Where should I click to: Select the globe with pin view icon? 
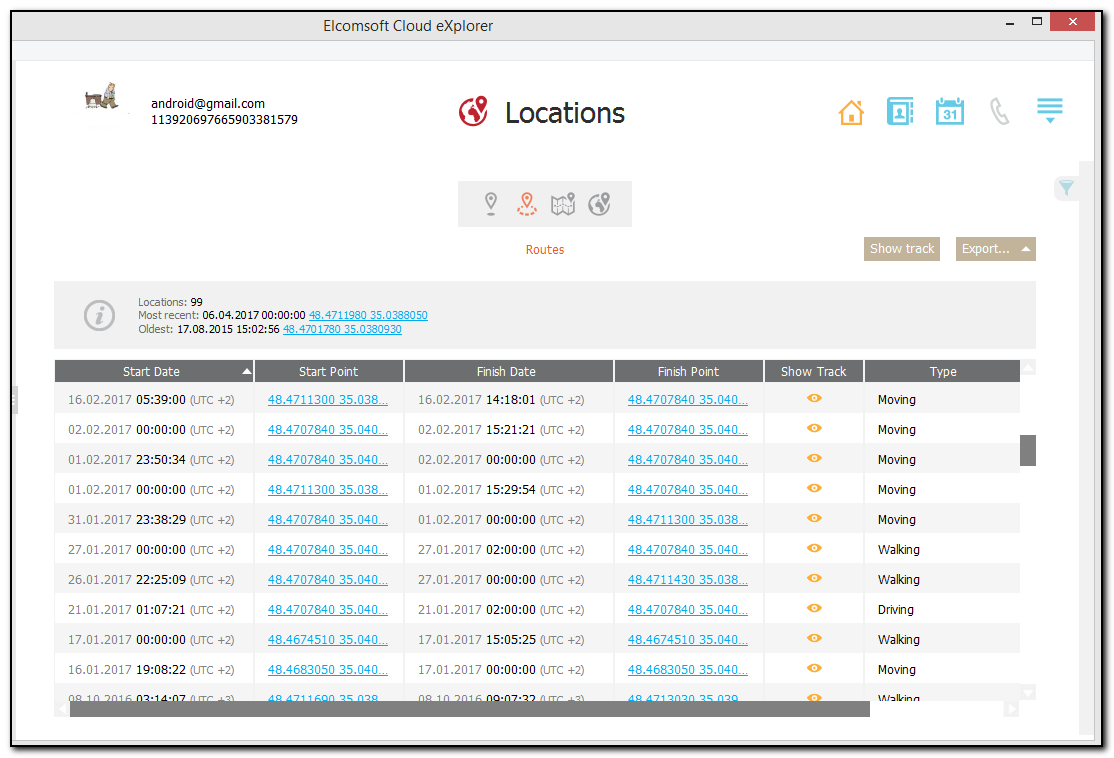[599, 204]
